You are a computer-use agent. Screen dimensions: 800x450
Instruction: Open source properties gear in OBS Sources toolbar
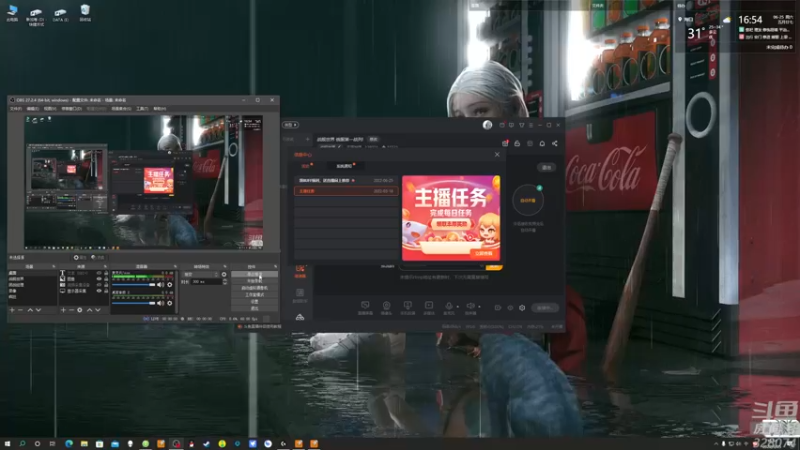coord(80,310)
